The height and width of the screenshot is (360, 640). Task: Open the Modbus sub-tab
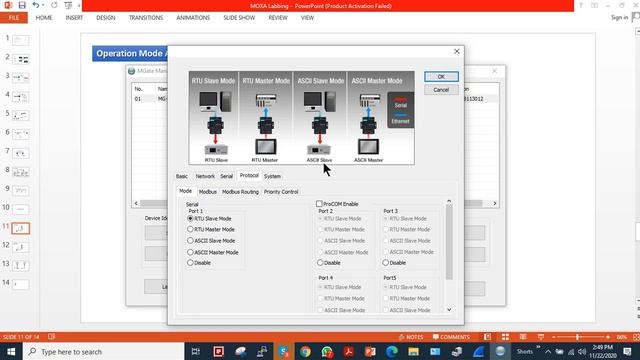[x=208, y=192]
